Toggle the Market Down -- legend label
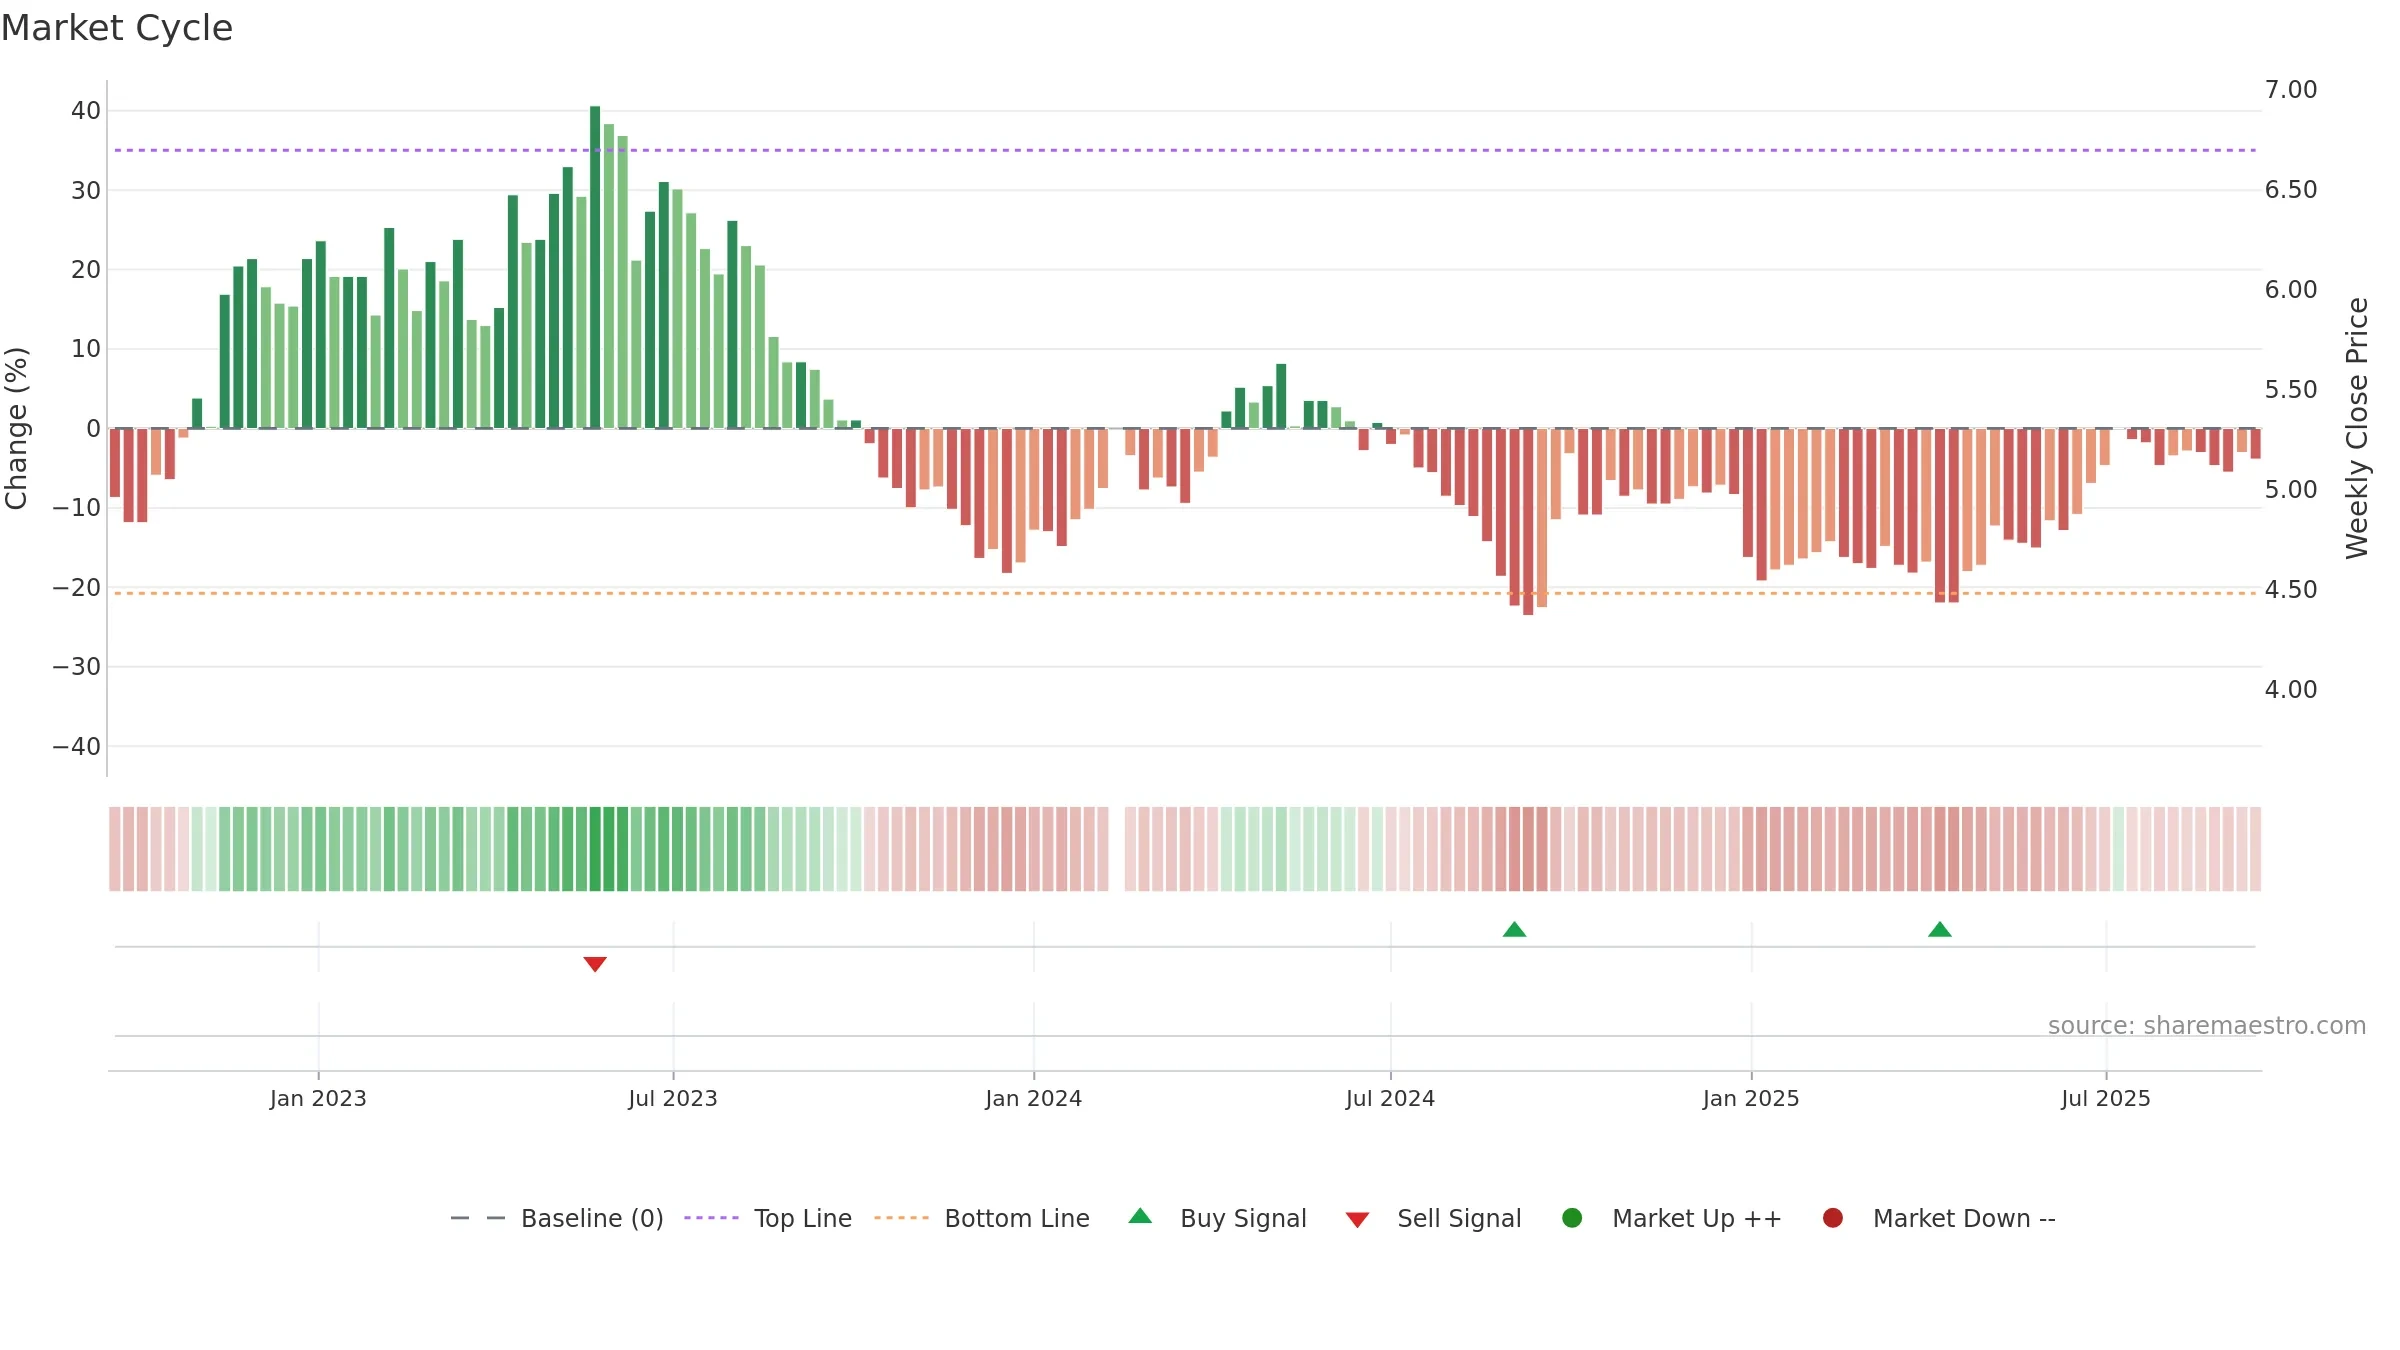2400x1350 pixels. pos(1964,1218)
